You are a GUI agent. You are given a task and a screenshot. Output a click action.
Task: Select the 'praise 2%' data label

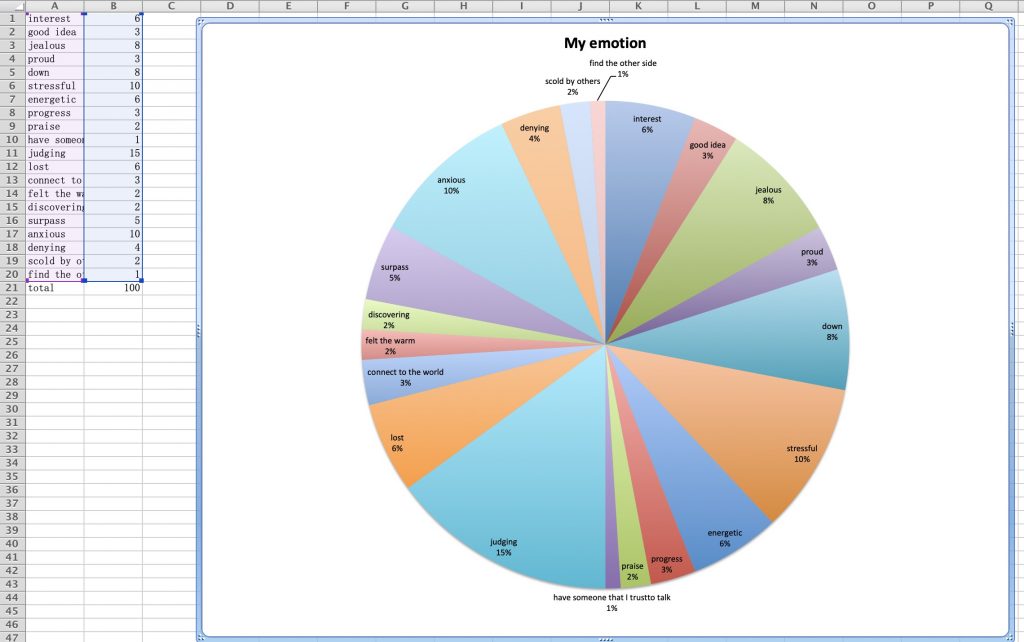point(632,571)
